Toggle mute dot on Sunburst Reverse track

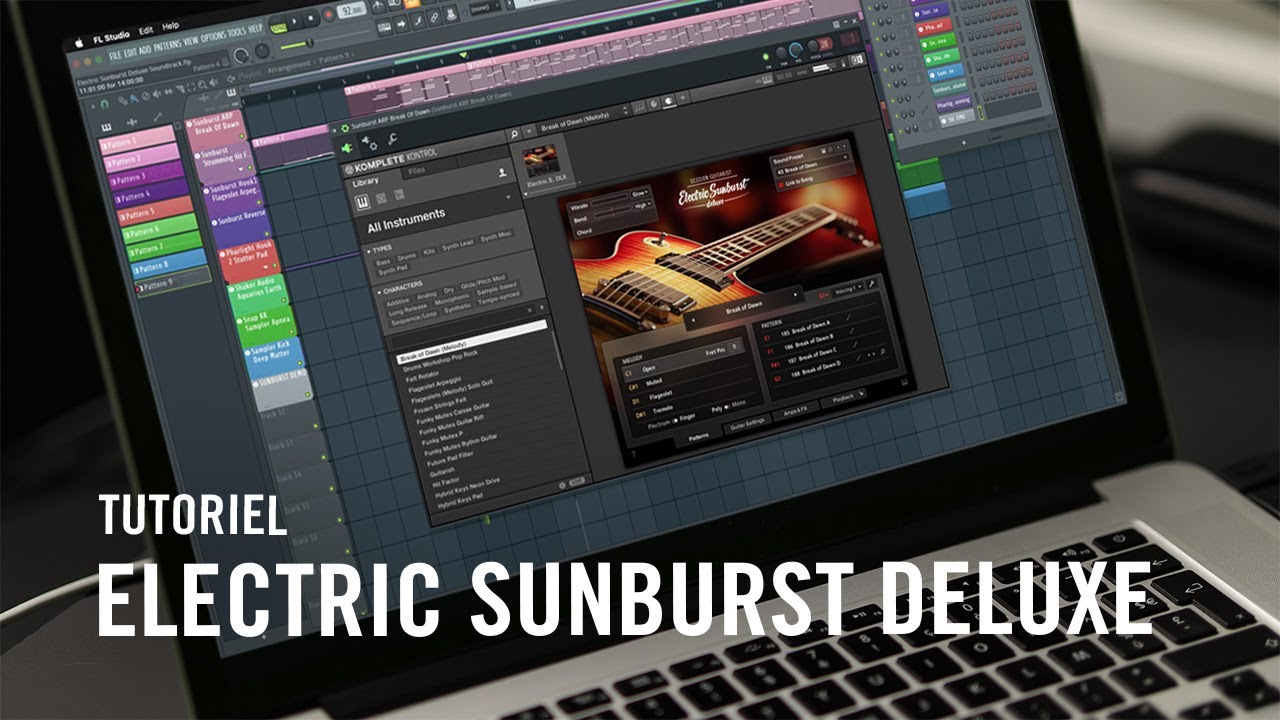266,234
